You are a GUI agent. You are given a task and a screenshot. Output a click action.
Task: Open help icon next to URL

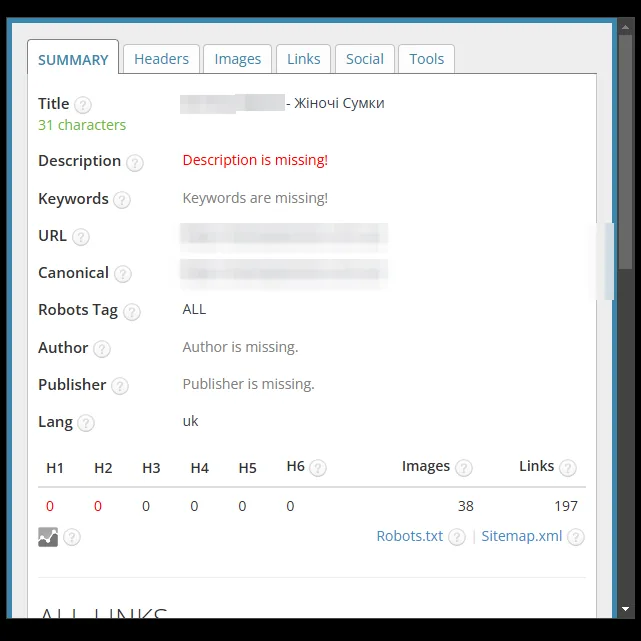coord(81,237)
